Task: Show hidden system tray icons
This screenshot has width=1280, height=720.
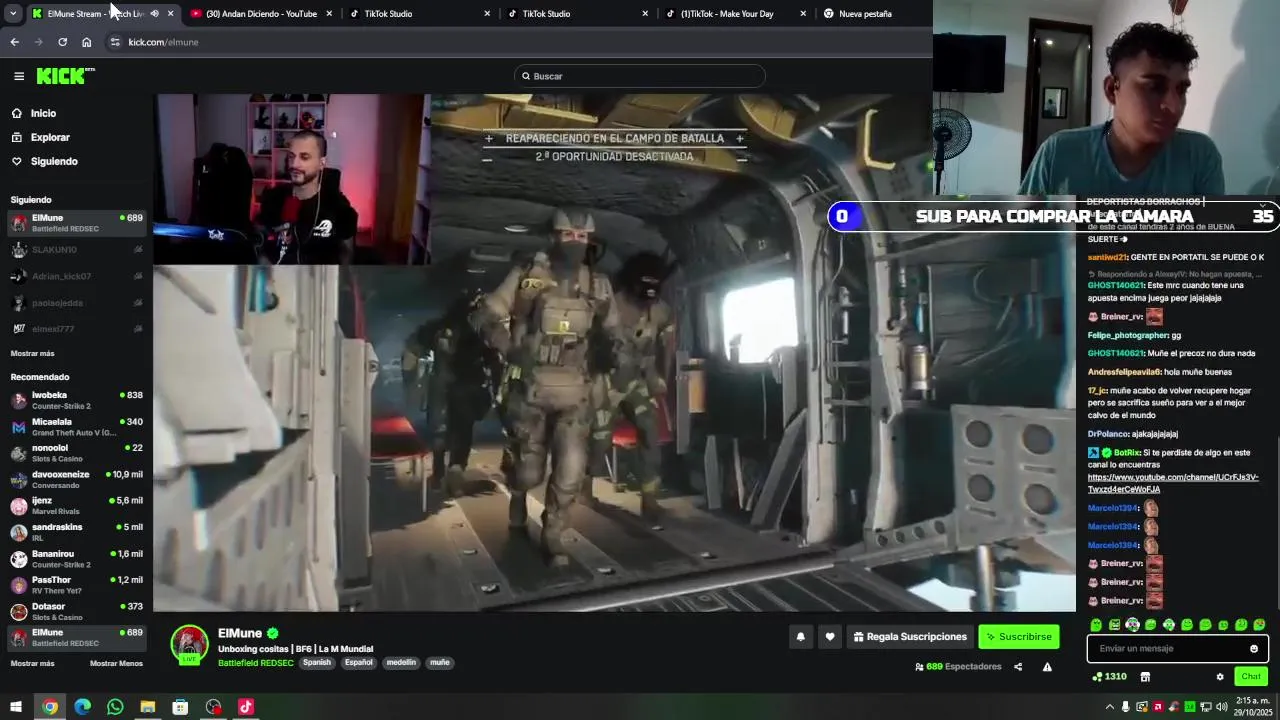Action: [x=1109, y=707]
